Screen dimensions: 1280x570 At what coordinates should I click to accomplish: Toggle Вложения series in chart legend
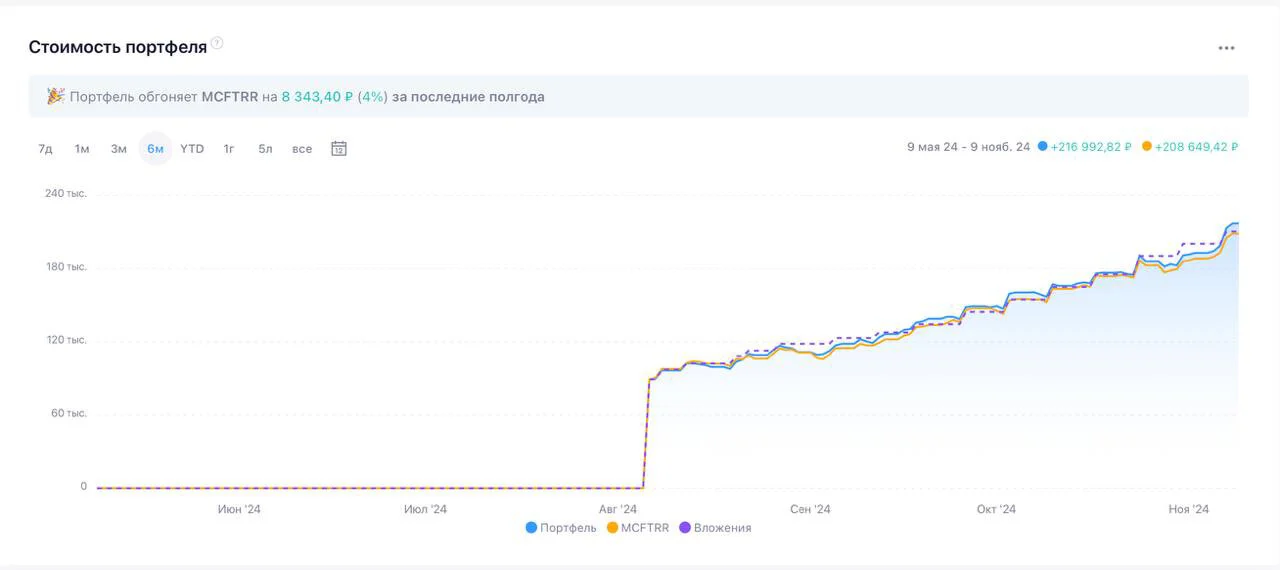pyautogui.click(x=715, y=528)
